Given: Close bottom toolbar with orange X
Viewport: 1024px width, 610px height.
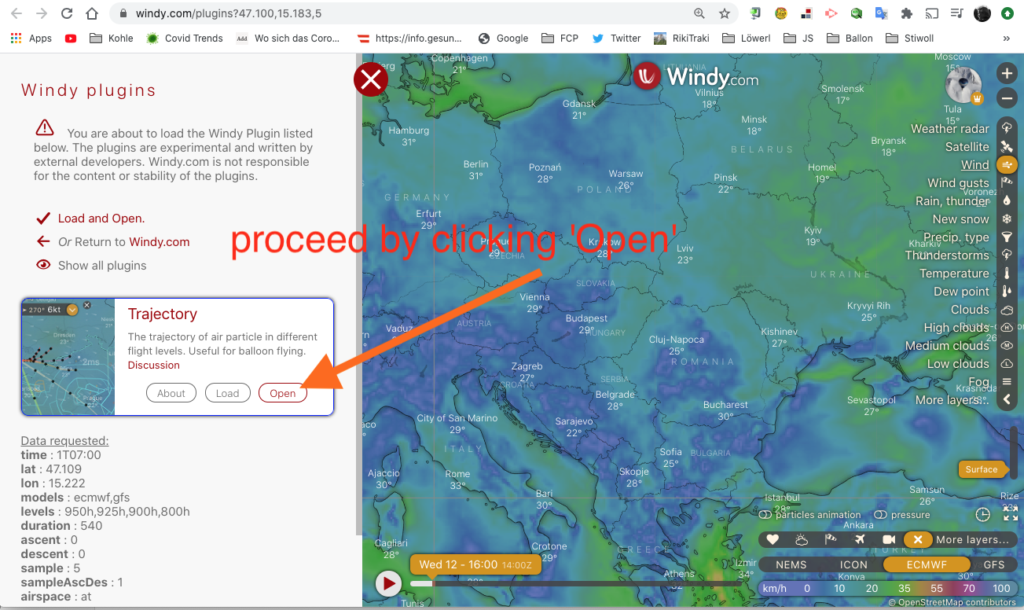Looking at the screenshot, I should (x=917, y=539).
